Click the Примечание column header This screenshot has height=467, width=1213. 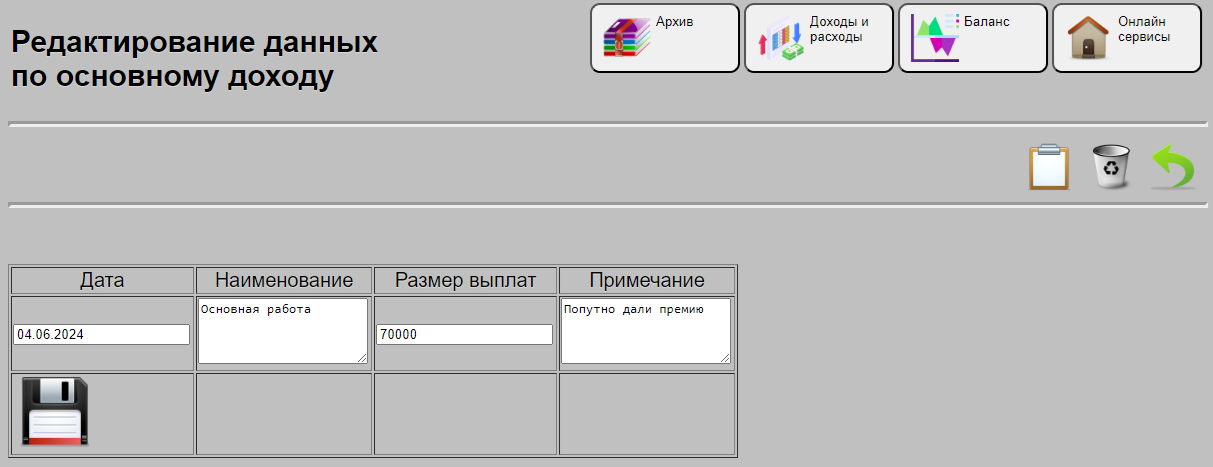click(x=647, y=280)
